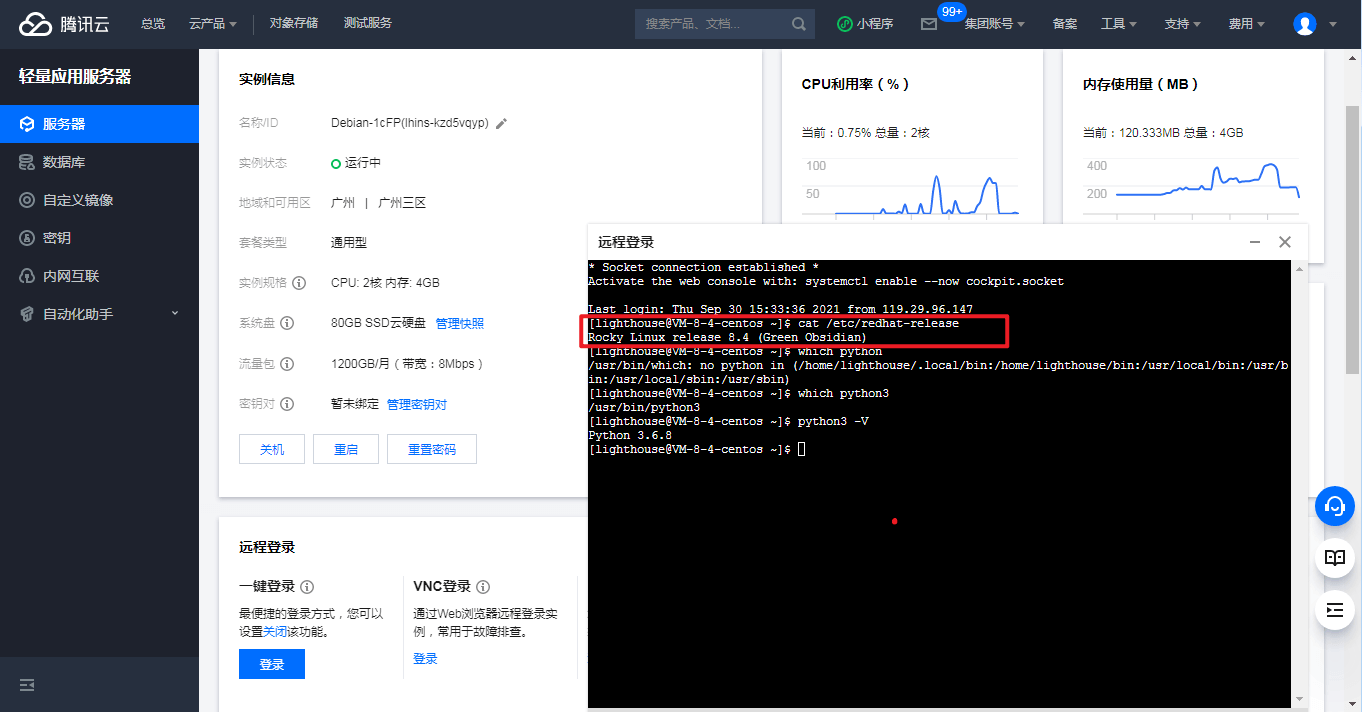
Task: Open the 总览 top menu item
Action: (153, 24)
